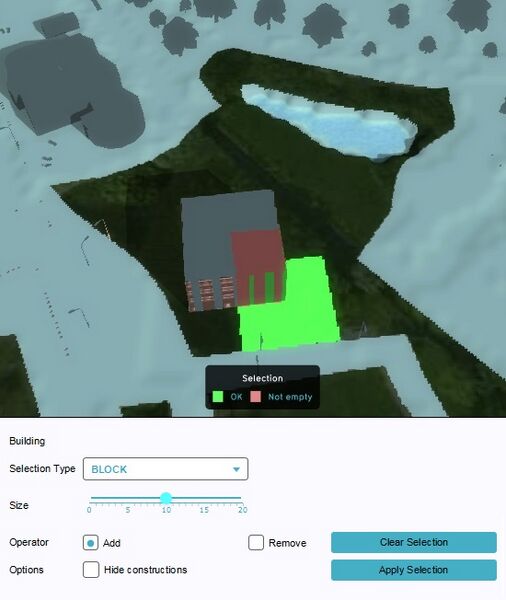Click the Size slider handle at 10
The image size is (506, 600).
[x=166, y=498]
